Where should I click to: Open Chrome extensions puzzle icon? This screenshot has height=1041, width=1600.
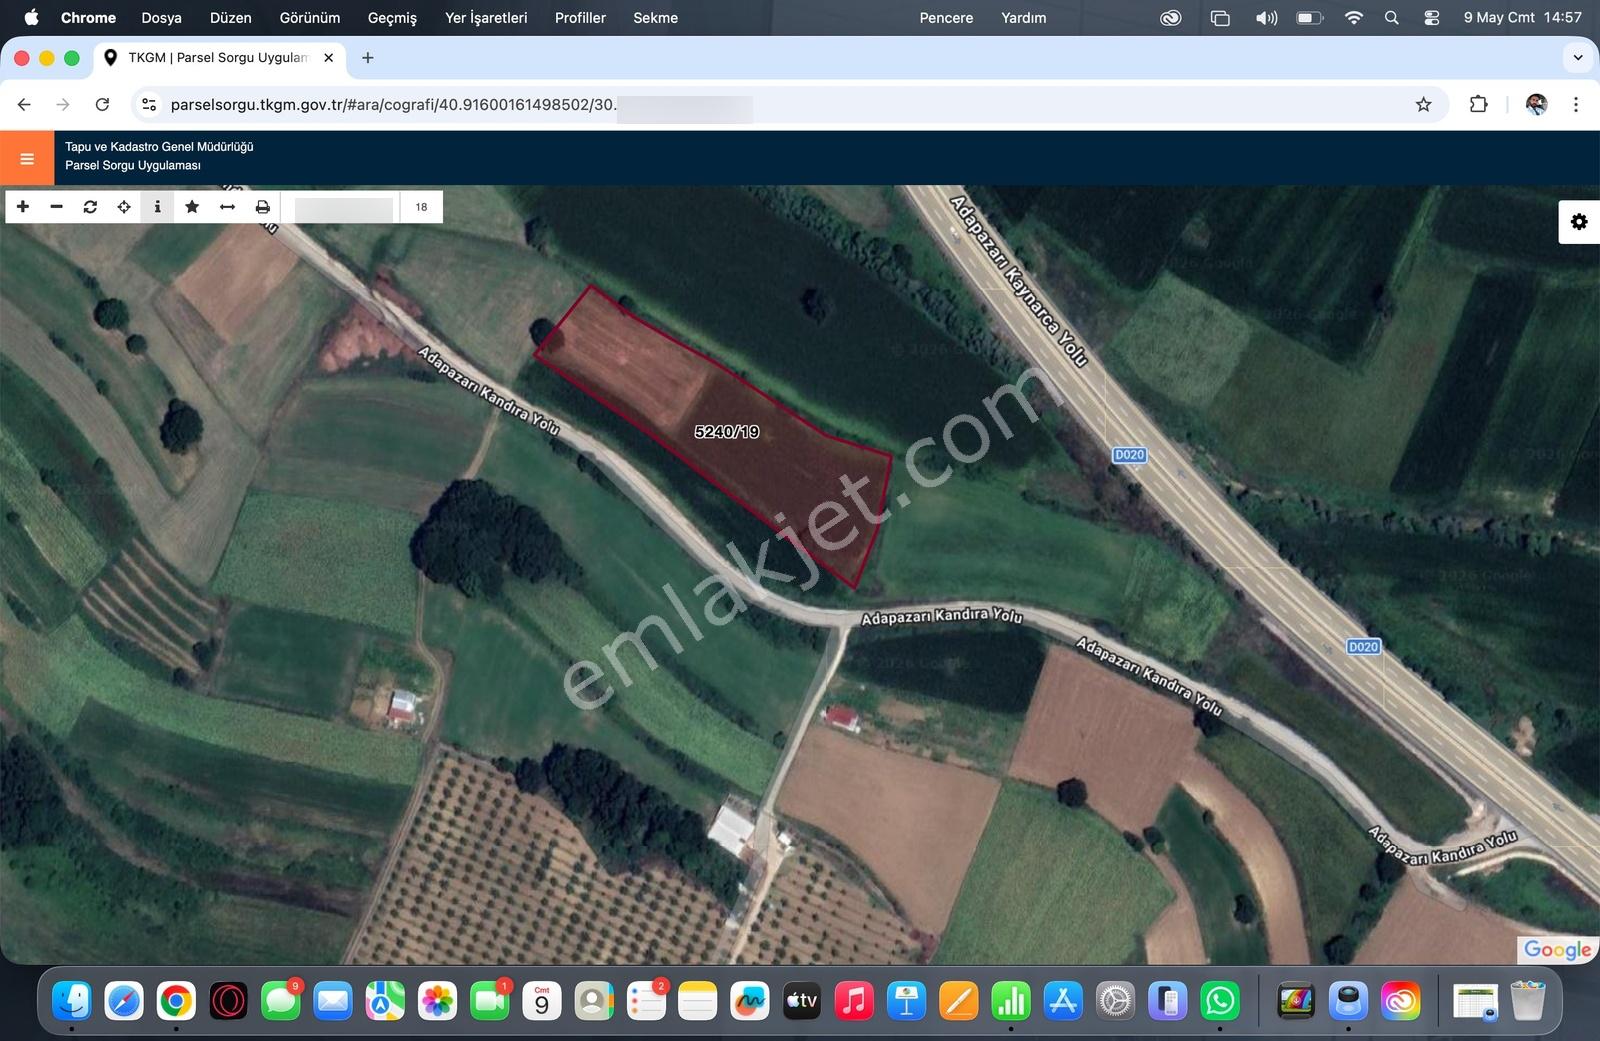coord(1478,104)
